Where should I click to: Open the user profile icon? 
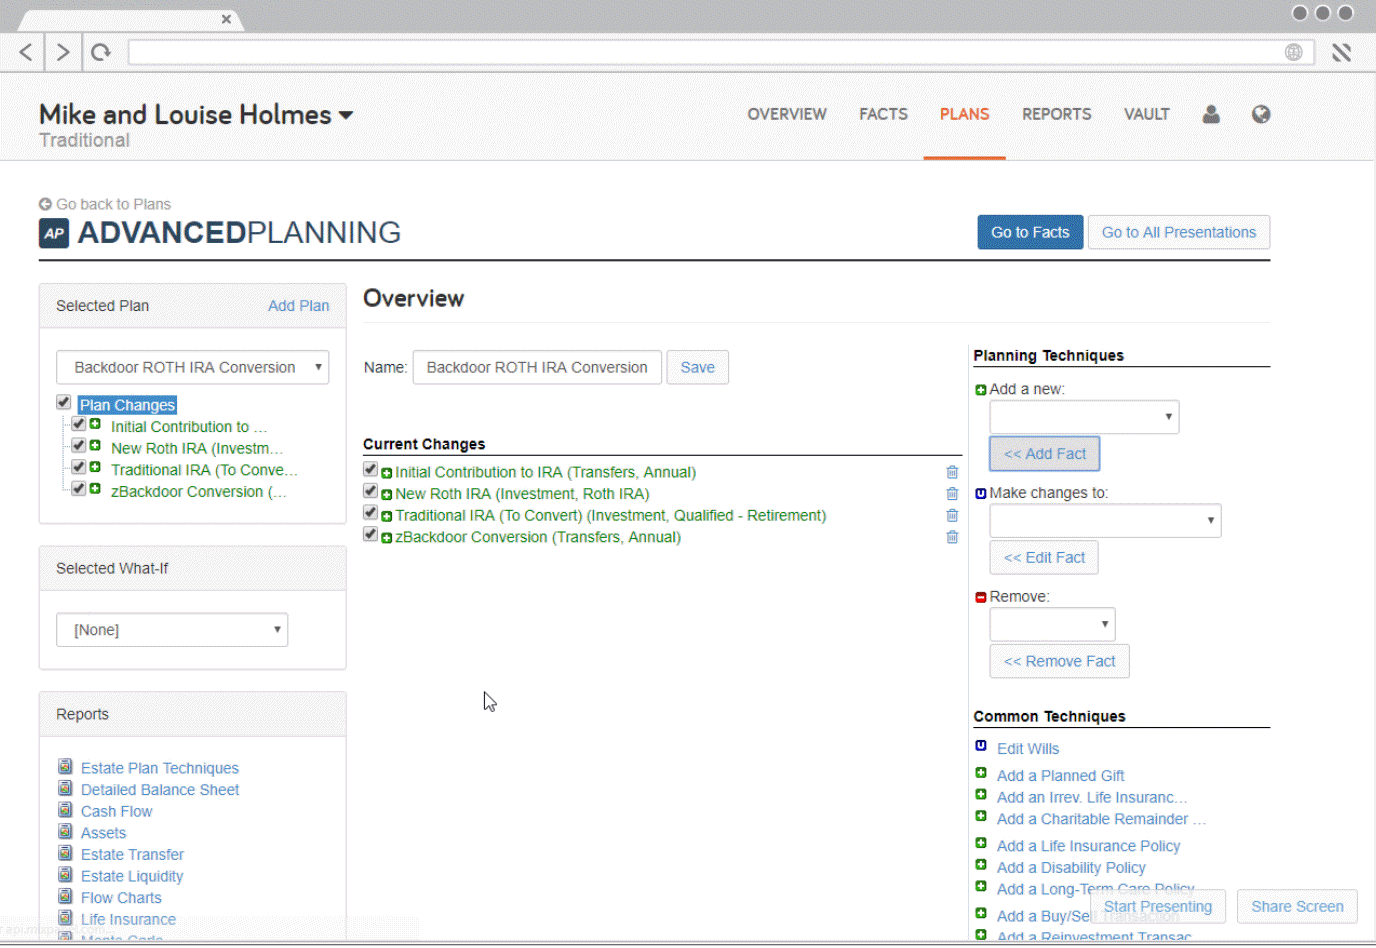(1211, 114)
